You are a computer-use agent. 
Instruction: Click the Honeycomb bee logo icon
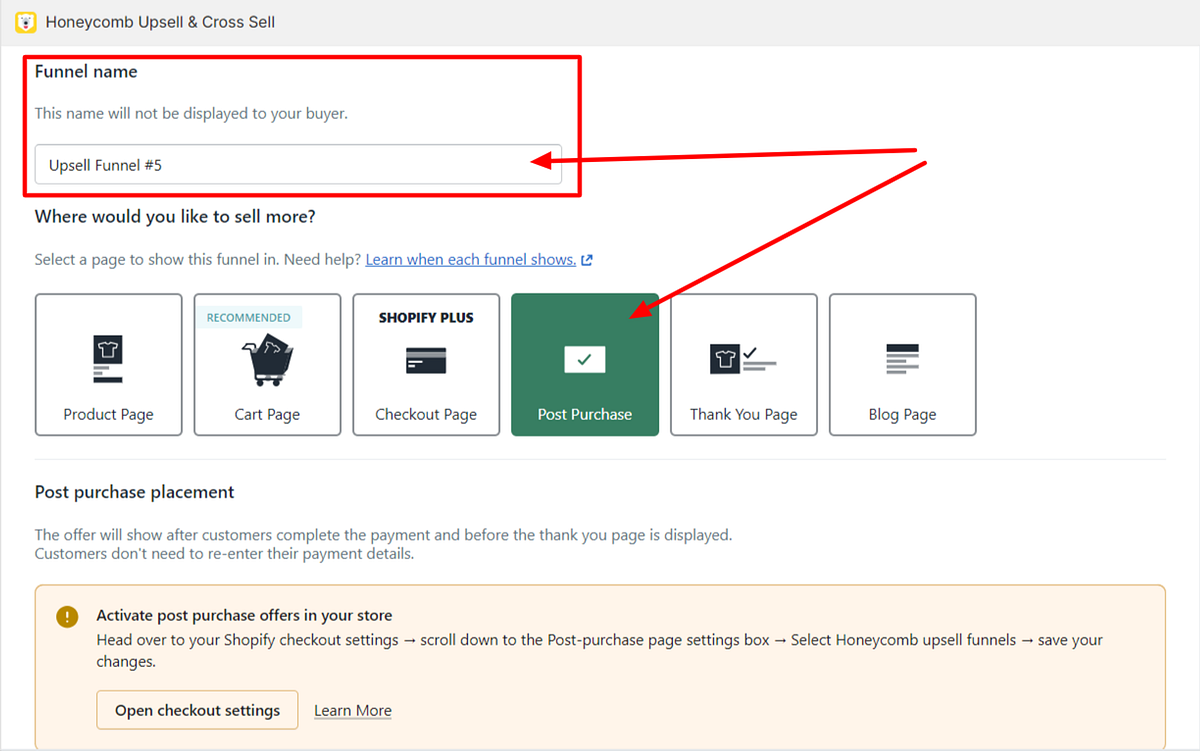25,21
